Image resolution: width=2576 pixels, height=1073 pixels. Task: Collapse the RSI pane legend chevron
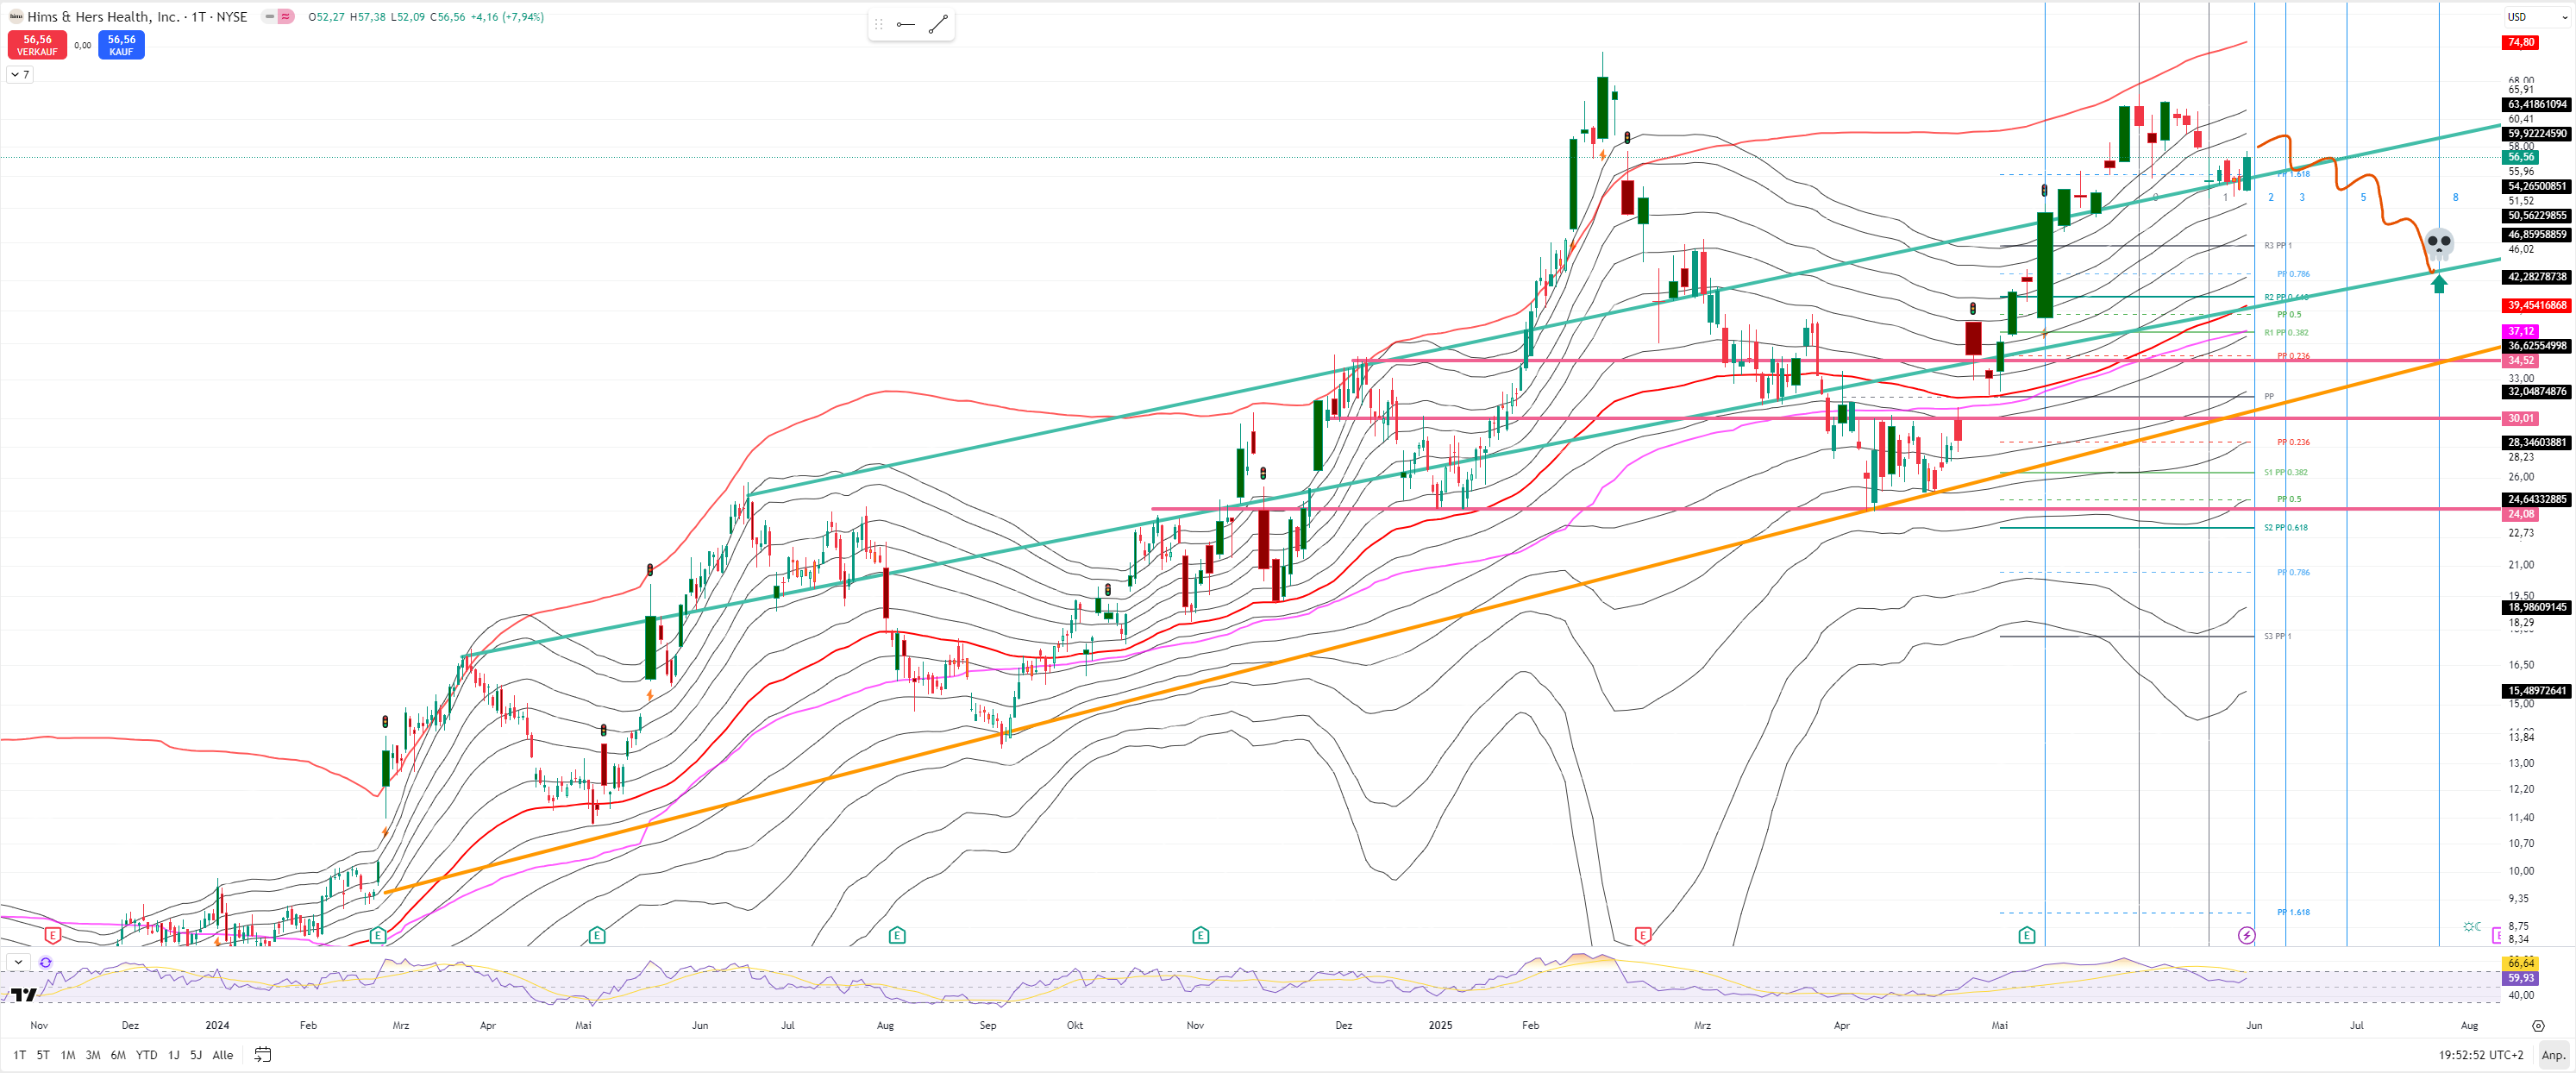(18, 962)
